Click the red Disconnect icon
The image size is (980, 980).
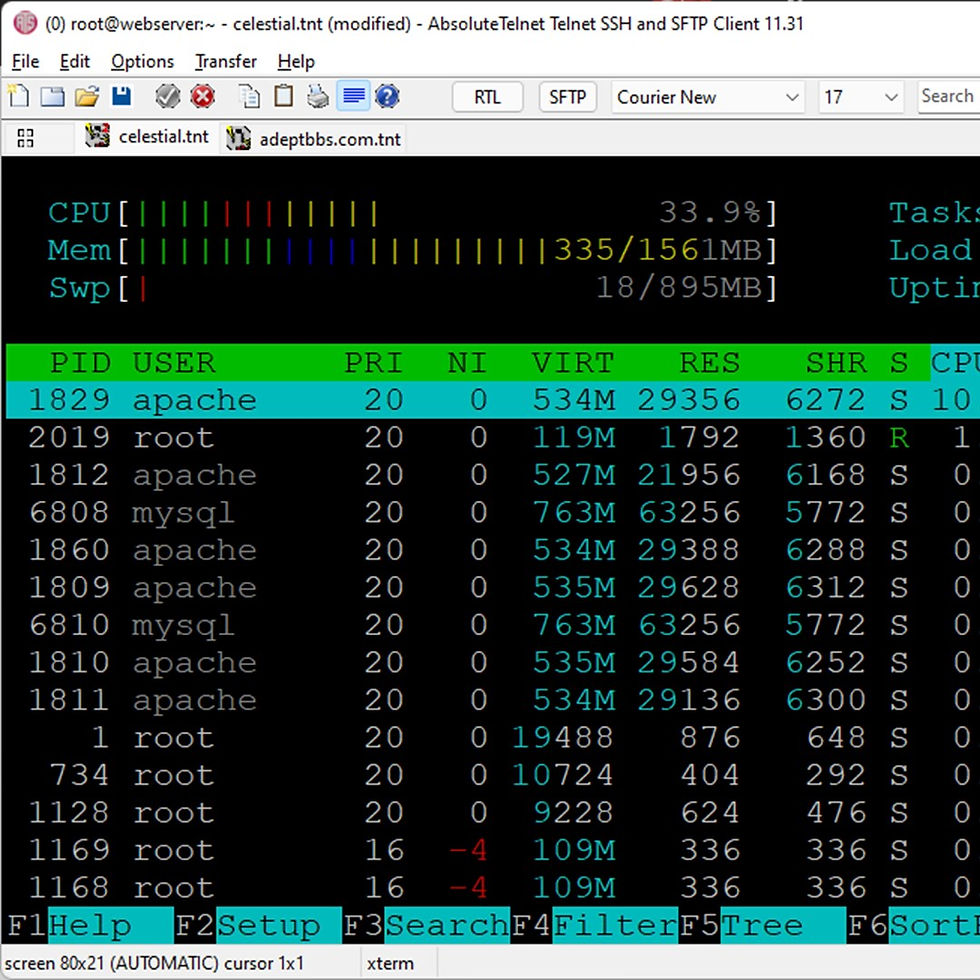[x=202, y=97]
